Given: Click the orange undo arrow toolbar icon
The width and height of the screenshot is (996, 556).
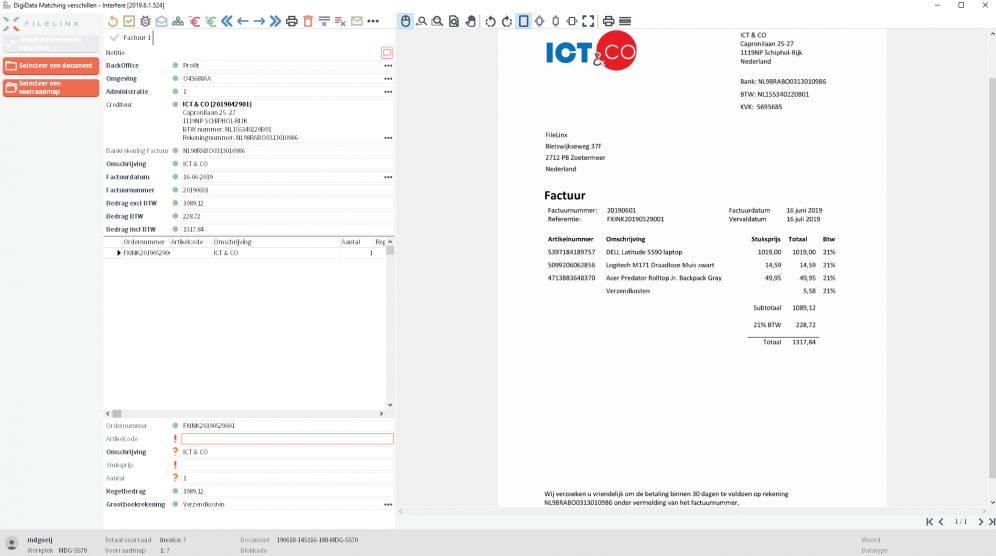Looking at the screenshot, I should [x=112, y=21].
